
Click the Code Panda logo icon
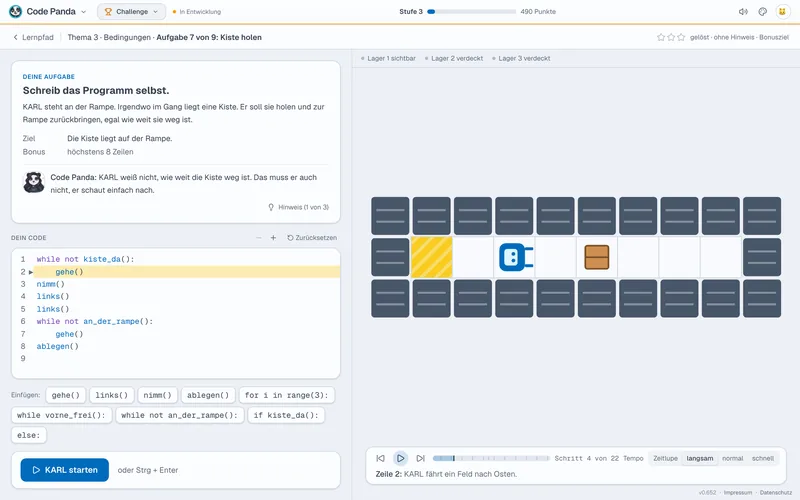(15, 11)
